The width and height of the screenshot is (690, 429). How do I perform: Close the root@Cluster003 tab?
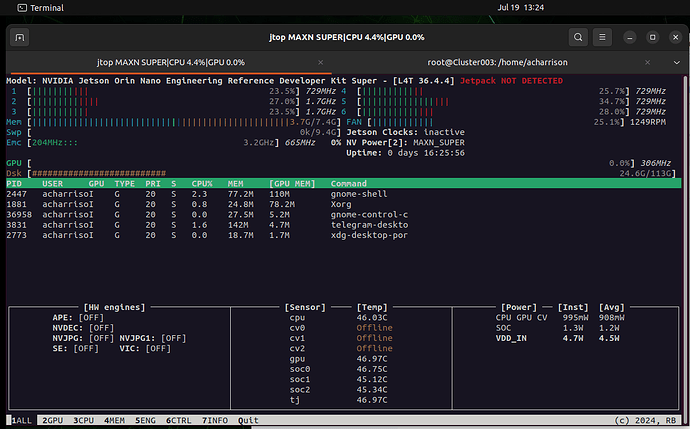[x=647, y=62]
